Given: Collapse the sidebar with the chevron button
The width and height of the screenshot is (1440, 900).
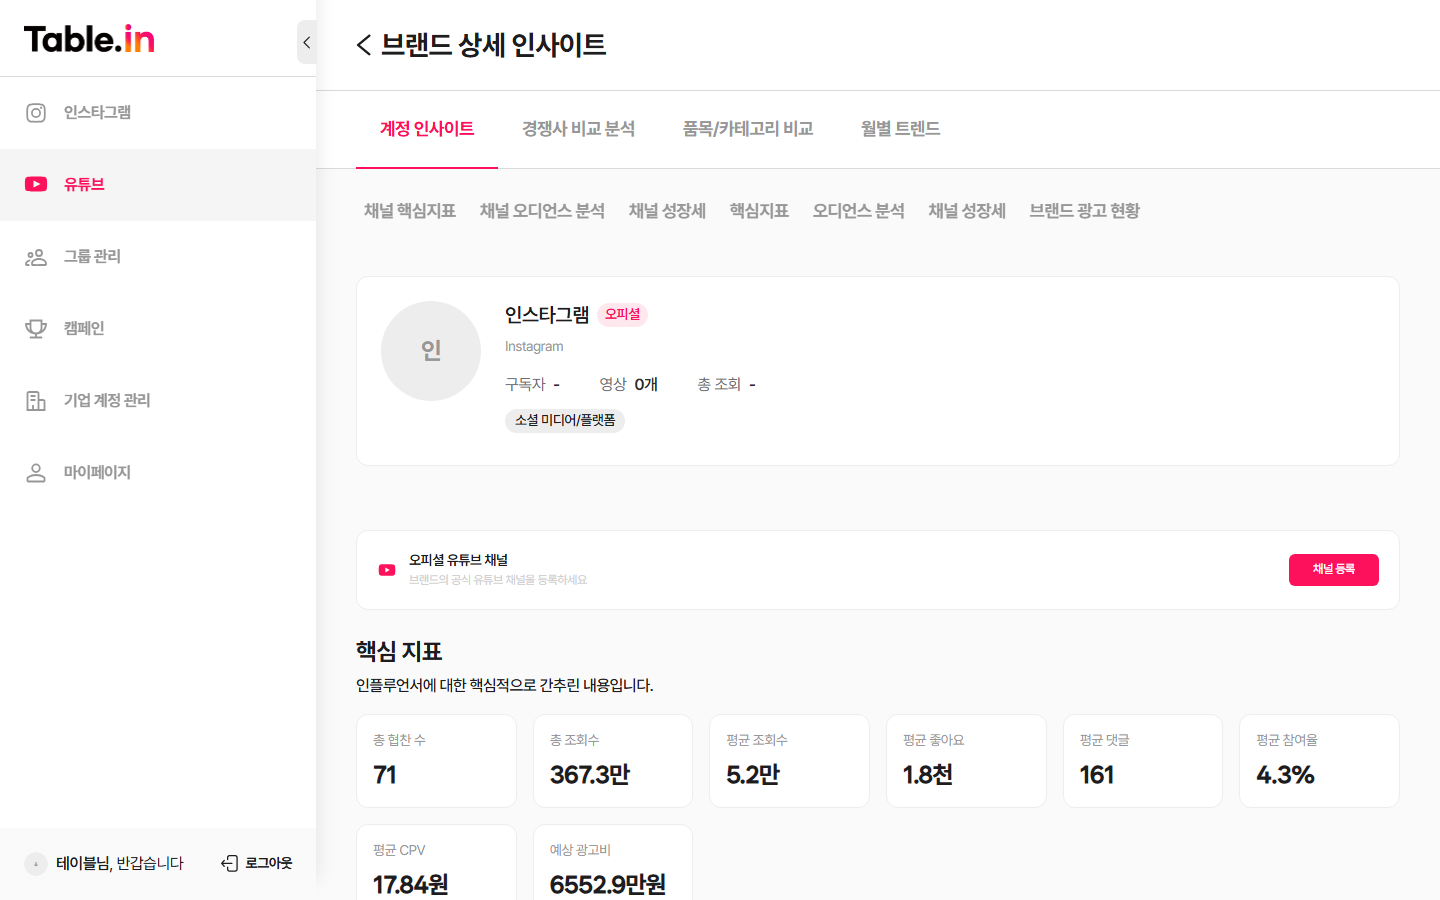Looking at the screenshot, I should (306, 42).
